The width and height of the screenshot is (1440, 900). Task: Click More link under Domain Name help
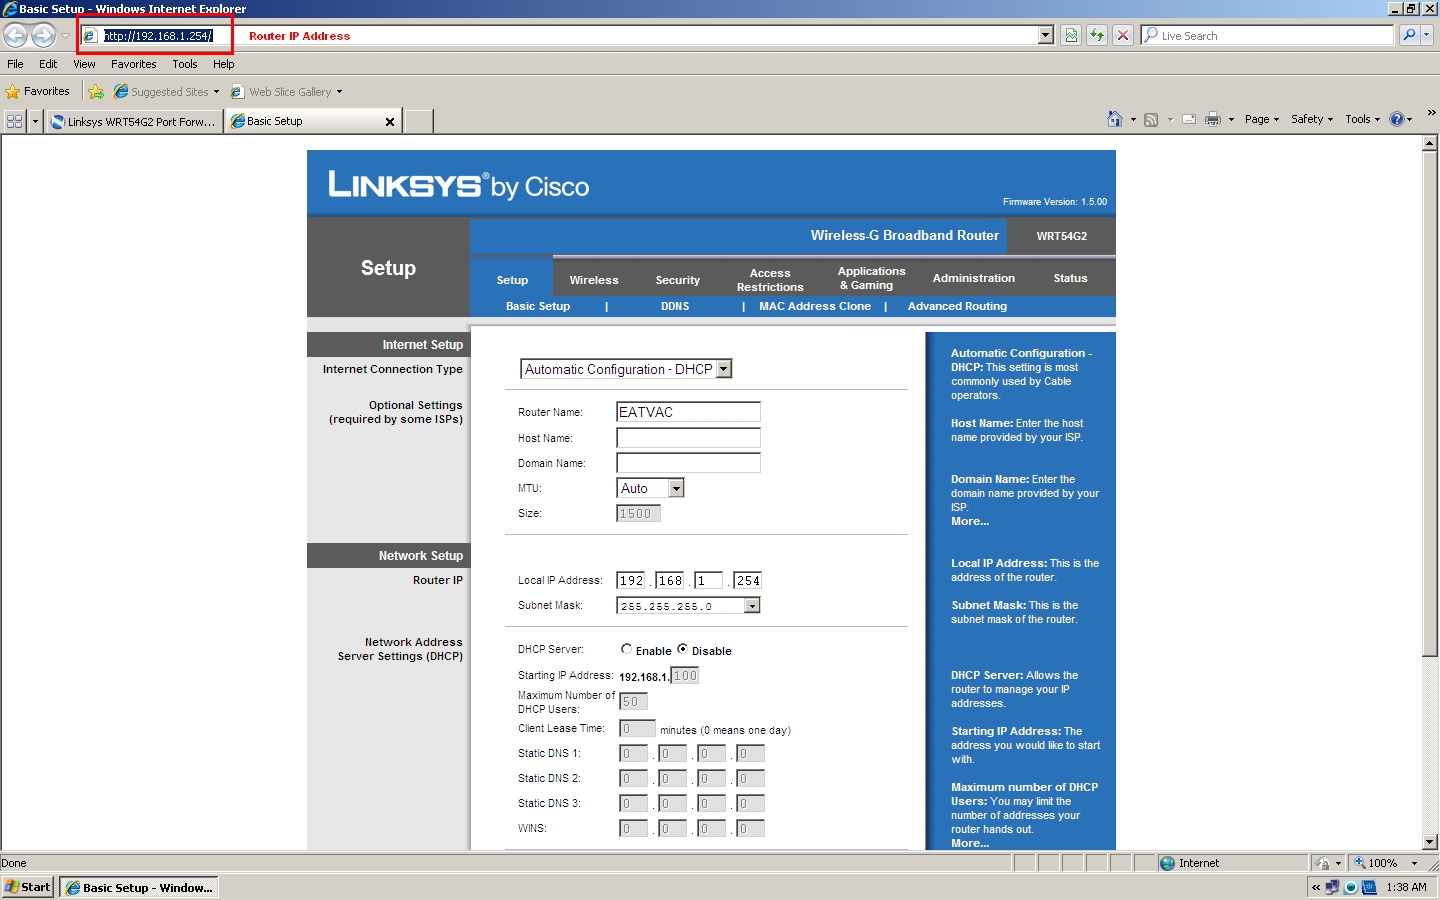(970, 521)
